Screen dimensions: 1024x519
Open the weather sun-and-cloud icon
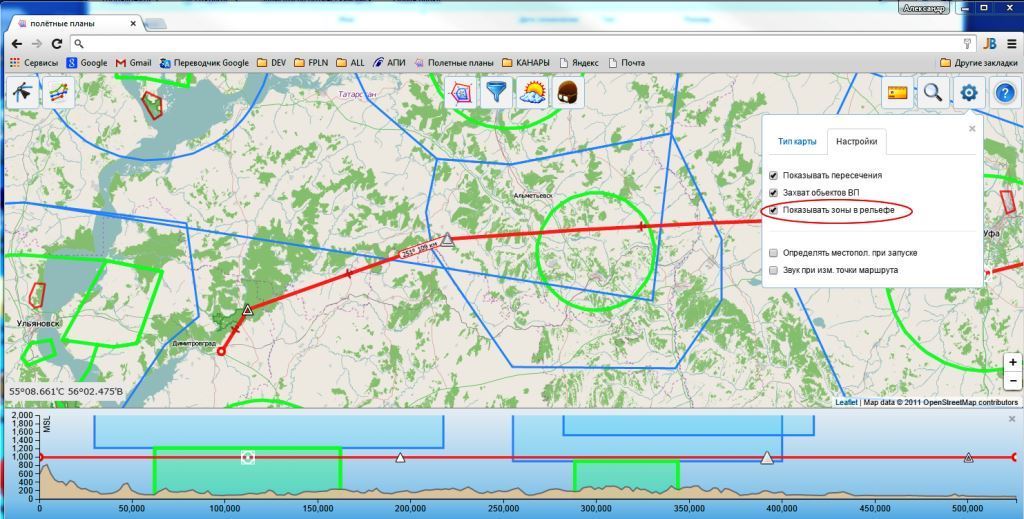coord(531,93)
